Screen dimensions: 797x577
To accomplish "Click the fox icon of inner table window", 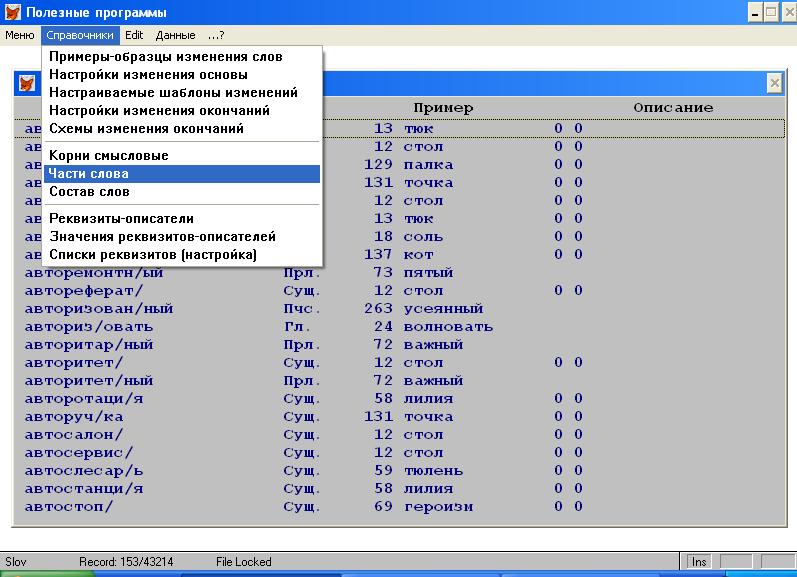I will click(x=27, y=83).
